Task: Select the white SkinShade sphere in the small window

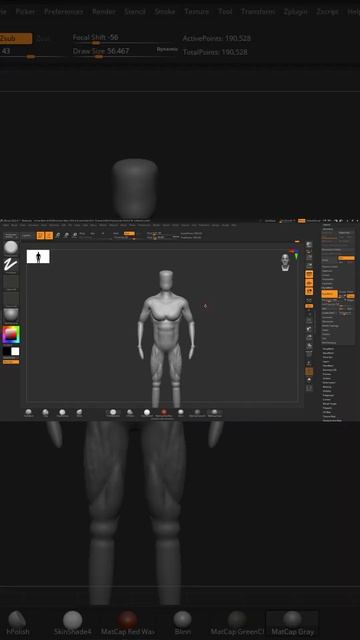Action: 147,413
